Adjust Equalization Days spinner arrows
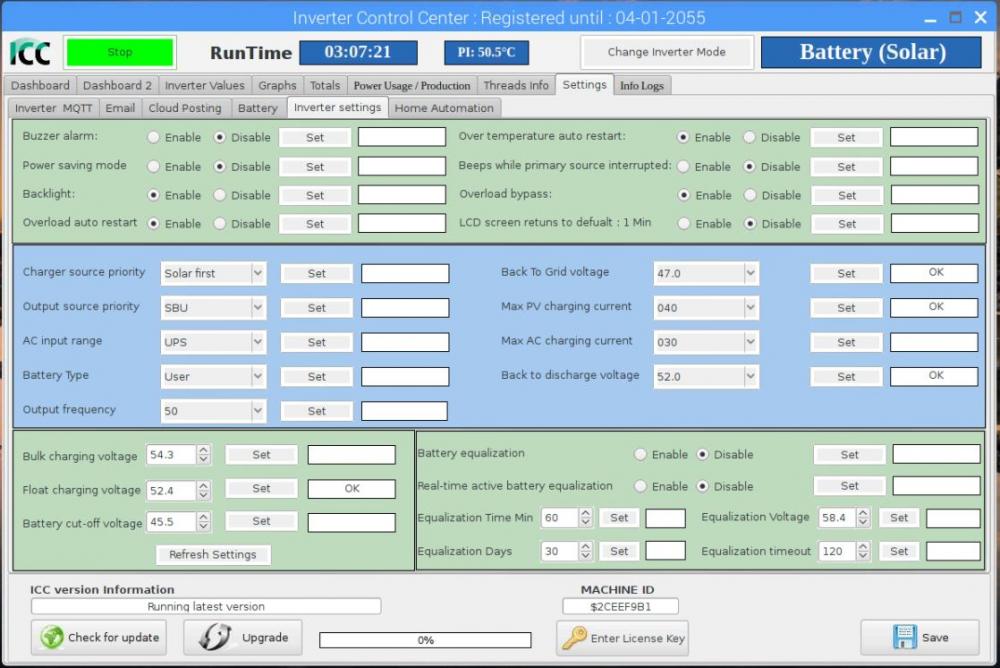 (x=585, y=551)
